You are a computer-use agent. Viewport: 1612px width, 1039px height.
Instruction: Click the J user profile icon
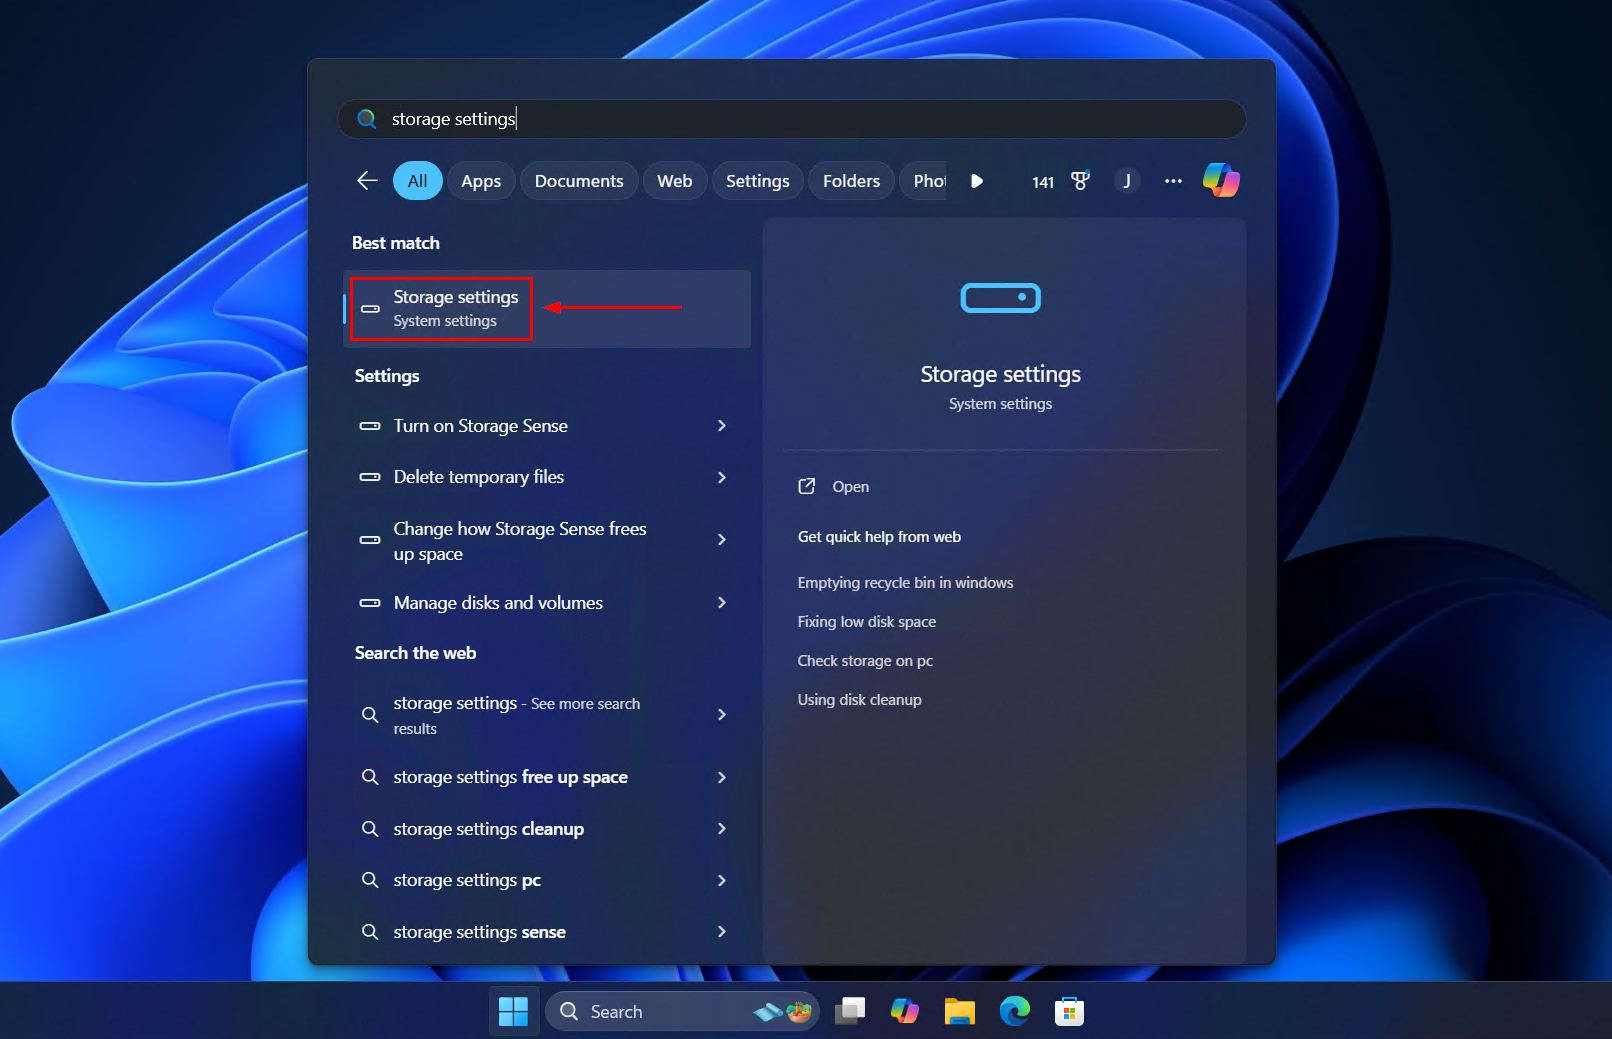pos(1127,181)
